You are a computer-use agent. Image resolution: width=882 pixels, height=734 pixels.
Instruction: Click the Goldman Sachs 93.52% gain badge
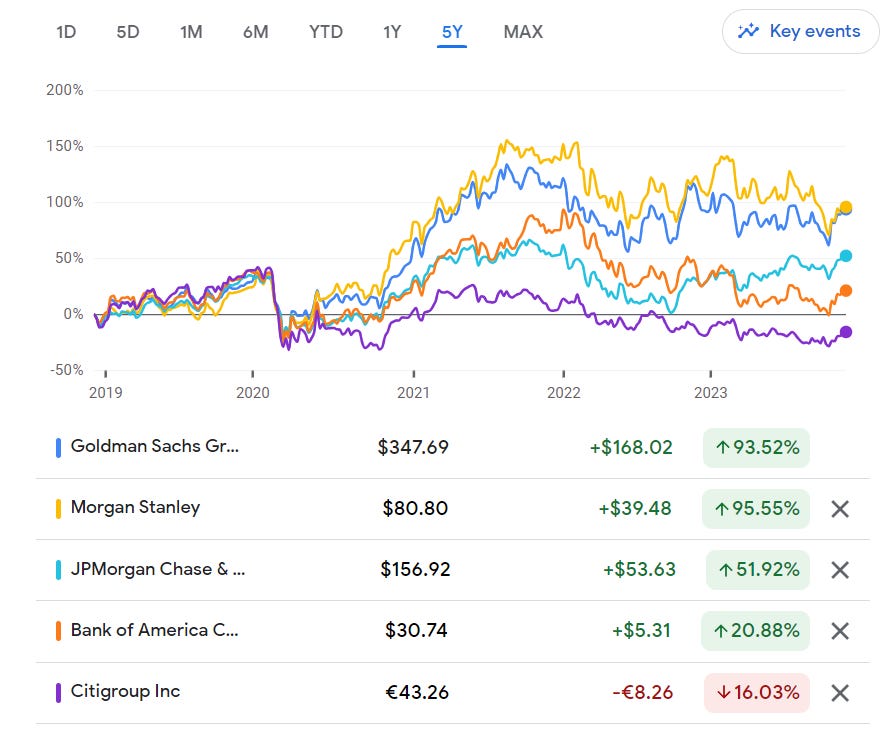pyautogui.click(x=756, y=448)
